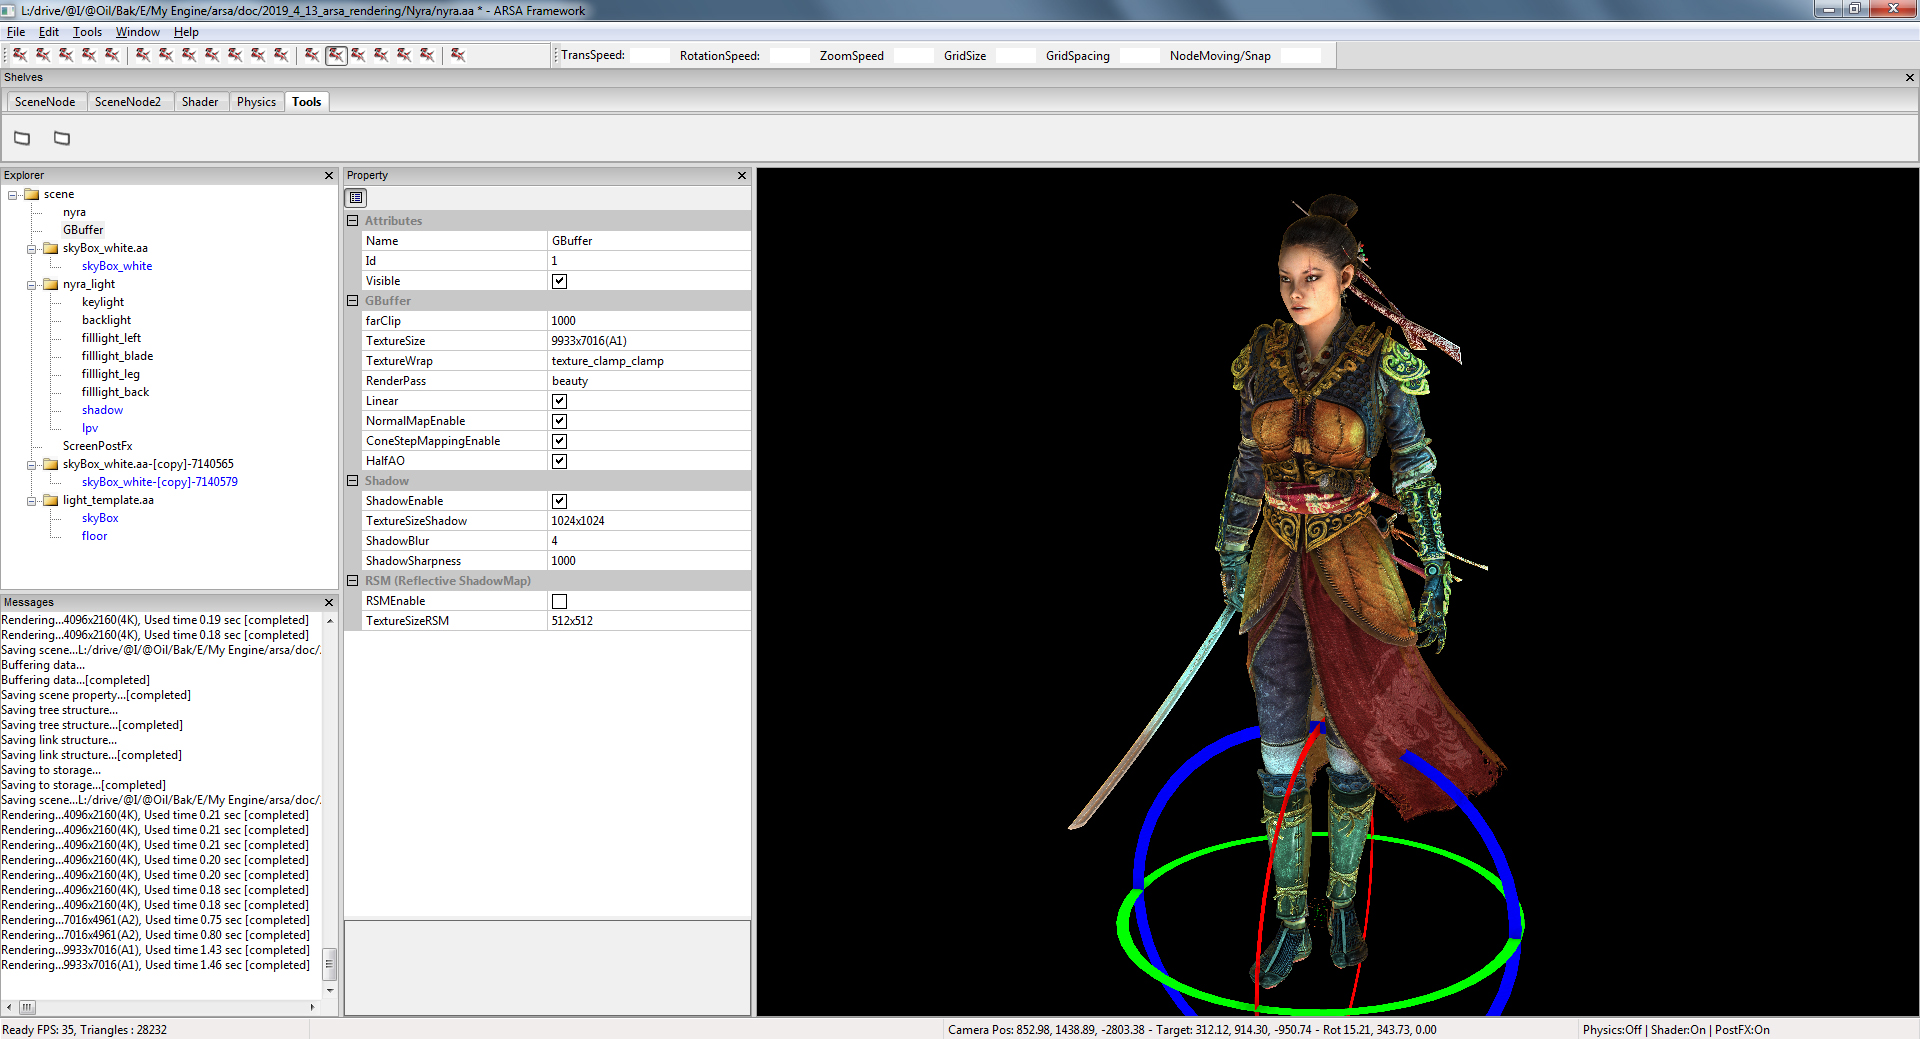Close the Messages panel
Screen dimensions: 1920x1039
point(328,602)
